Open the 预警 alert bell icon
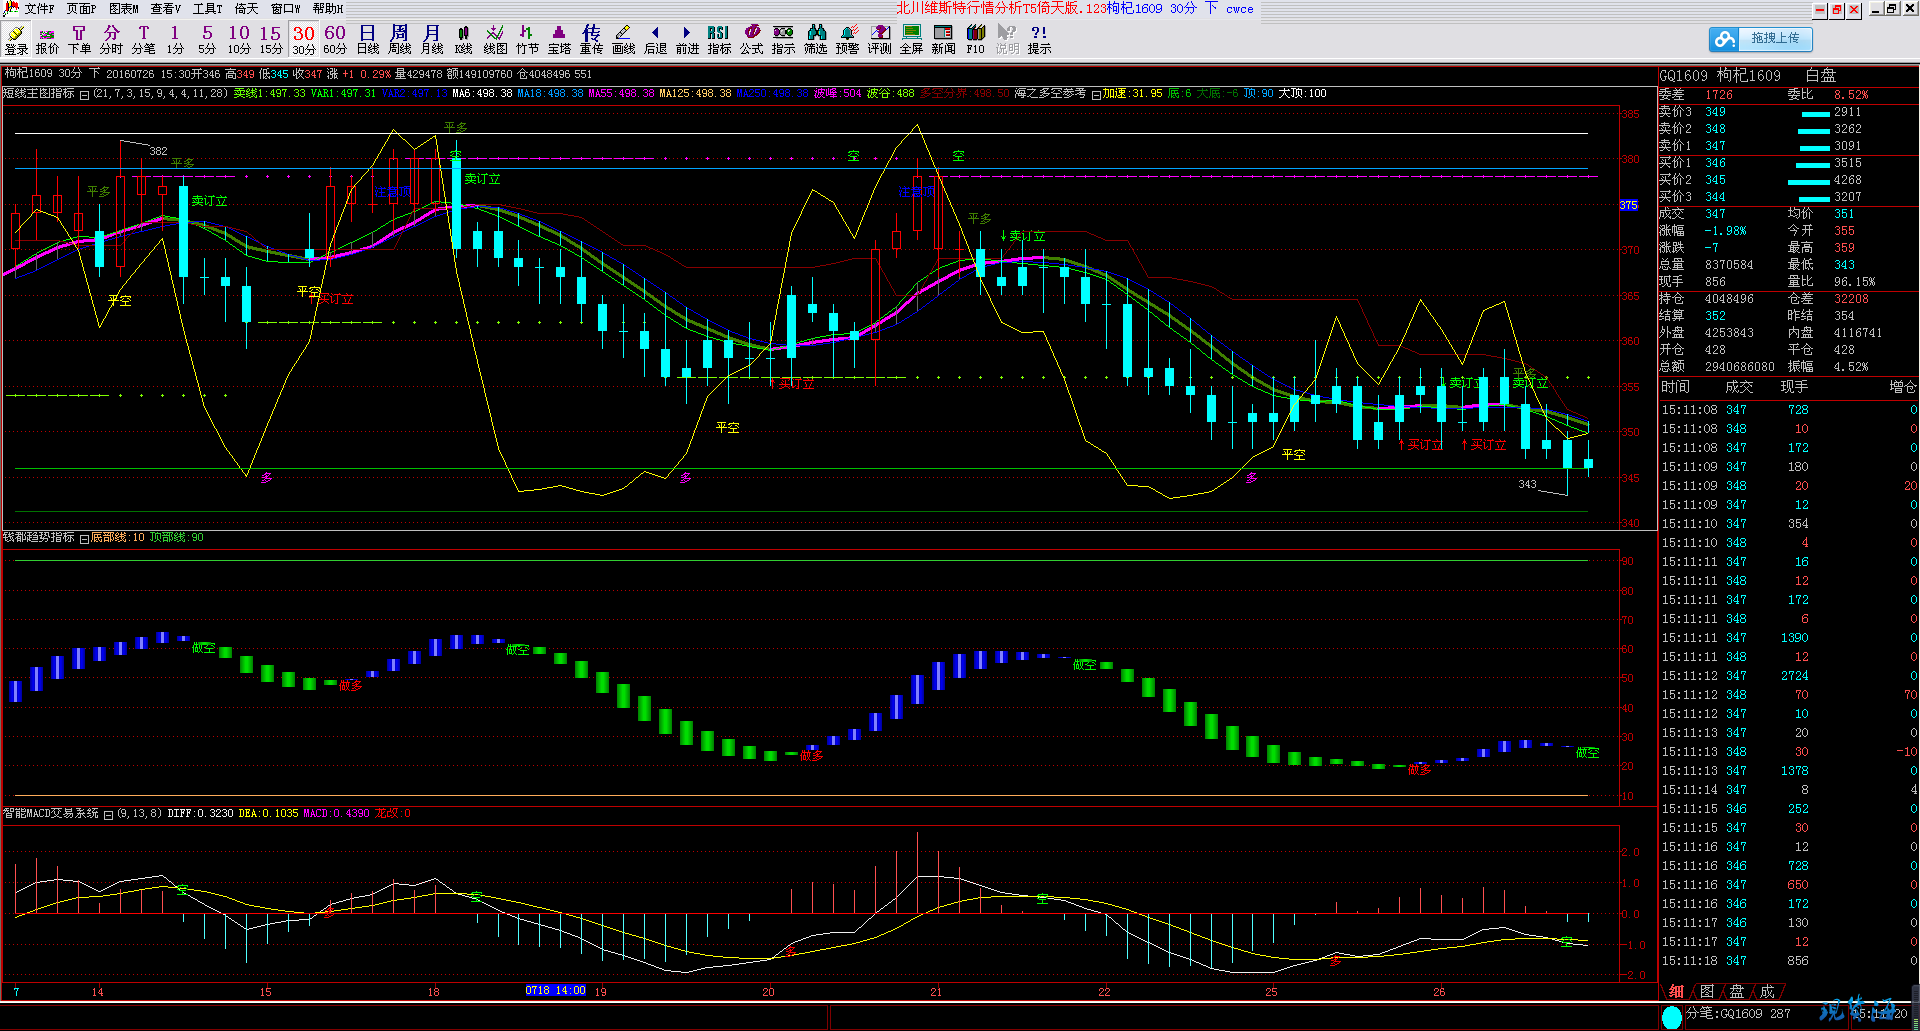This screenshot has height=1031, width=1920. 847,39
